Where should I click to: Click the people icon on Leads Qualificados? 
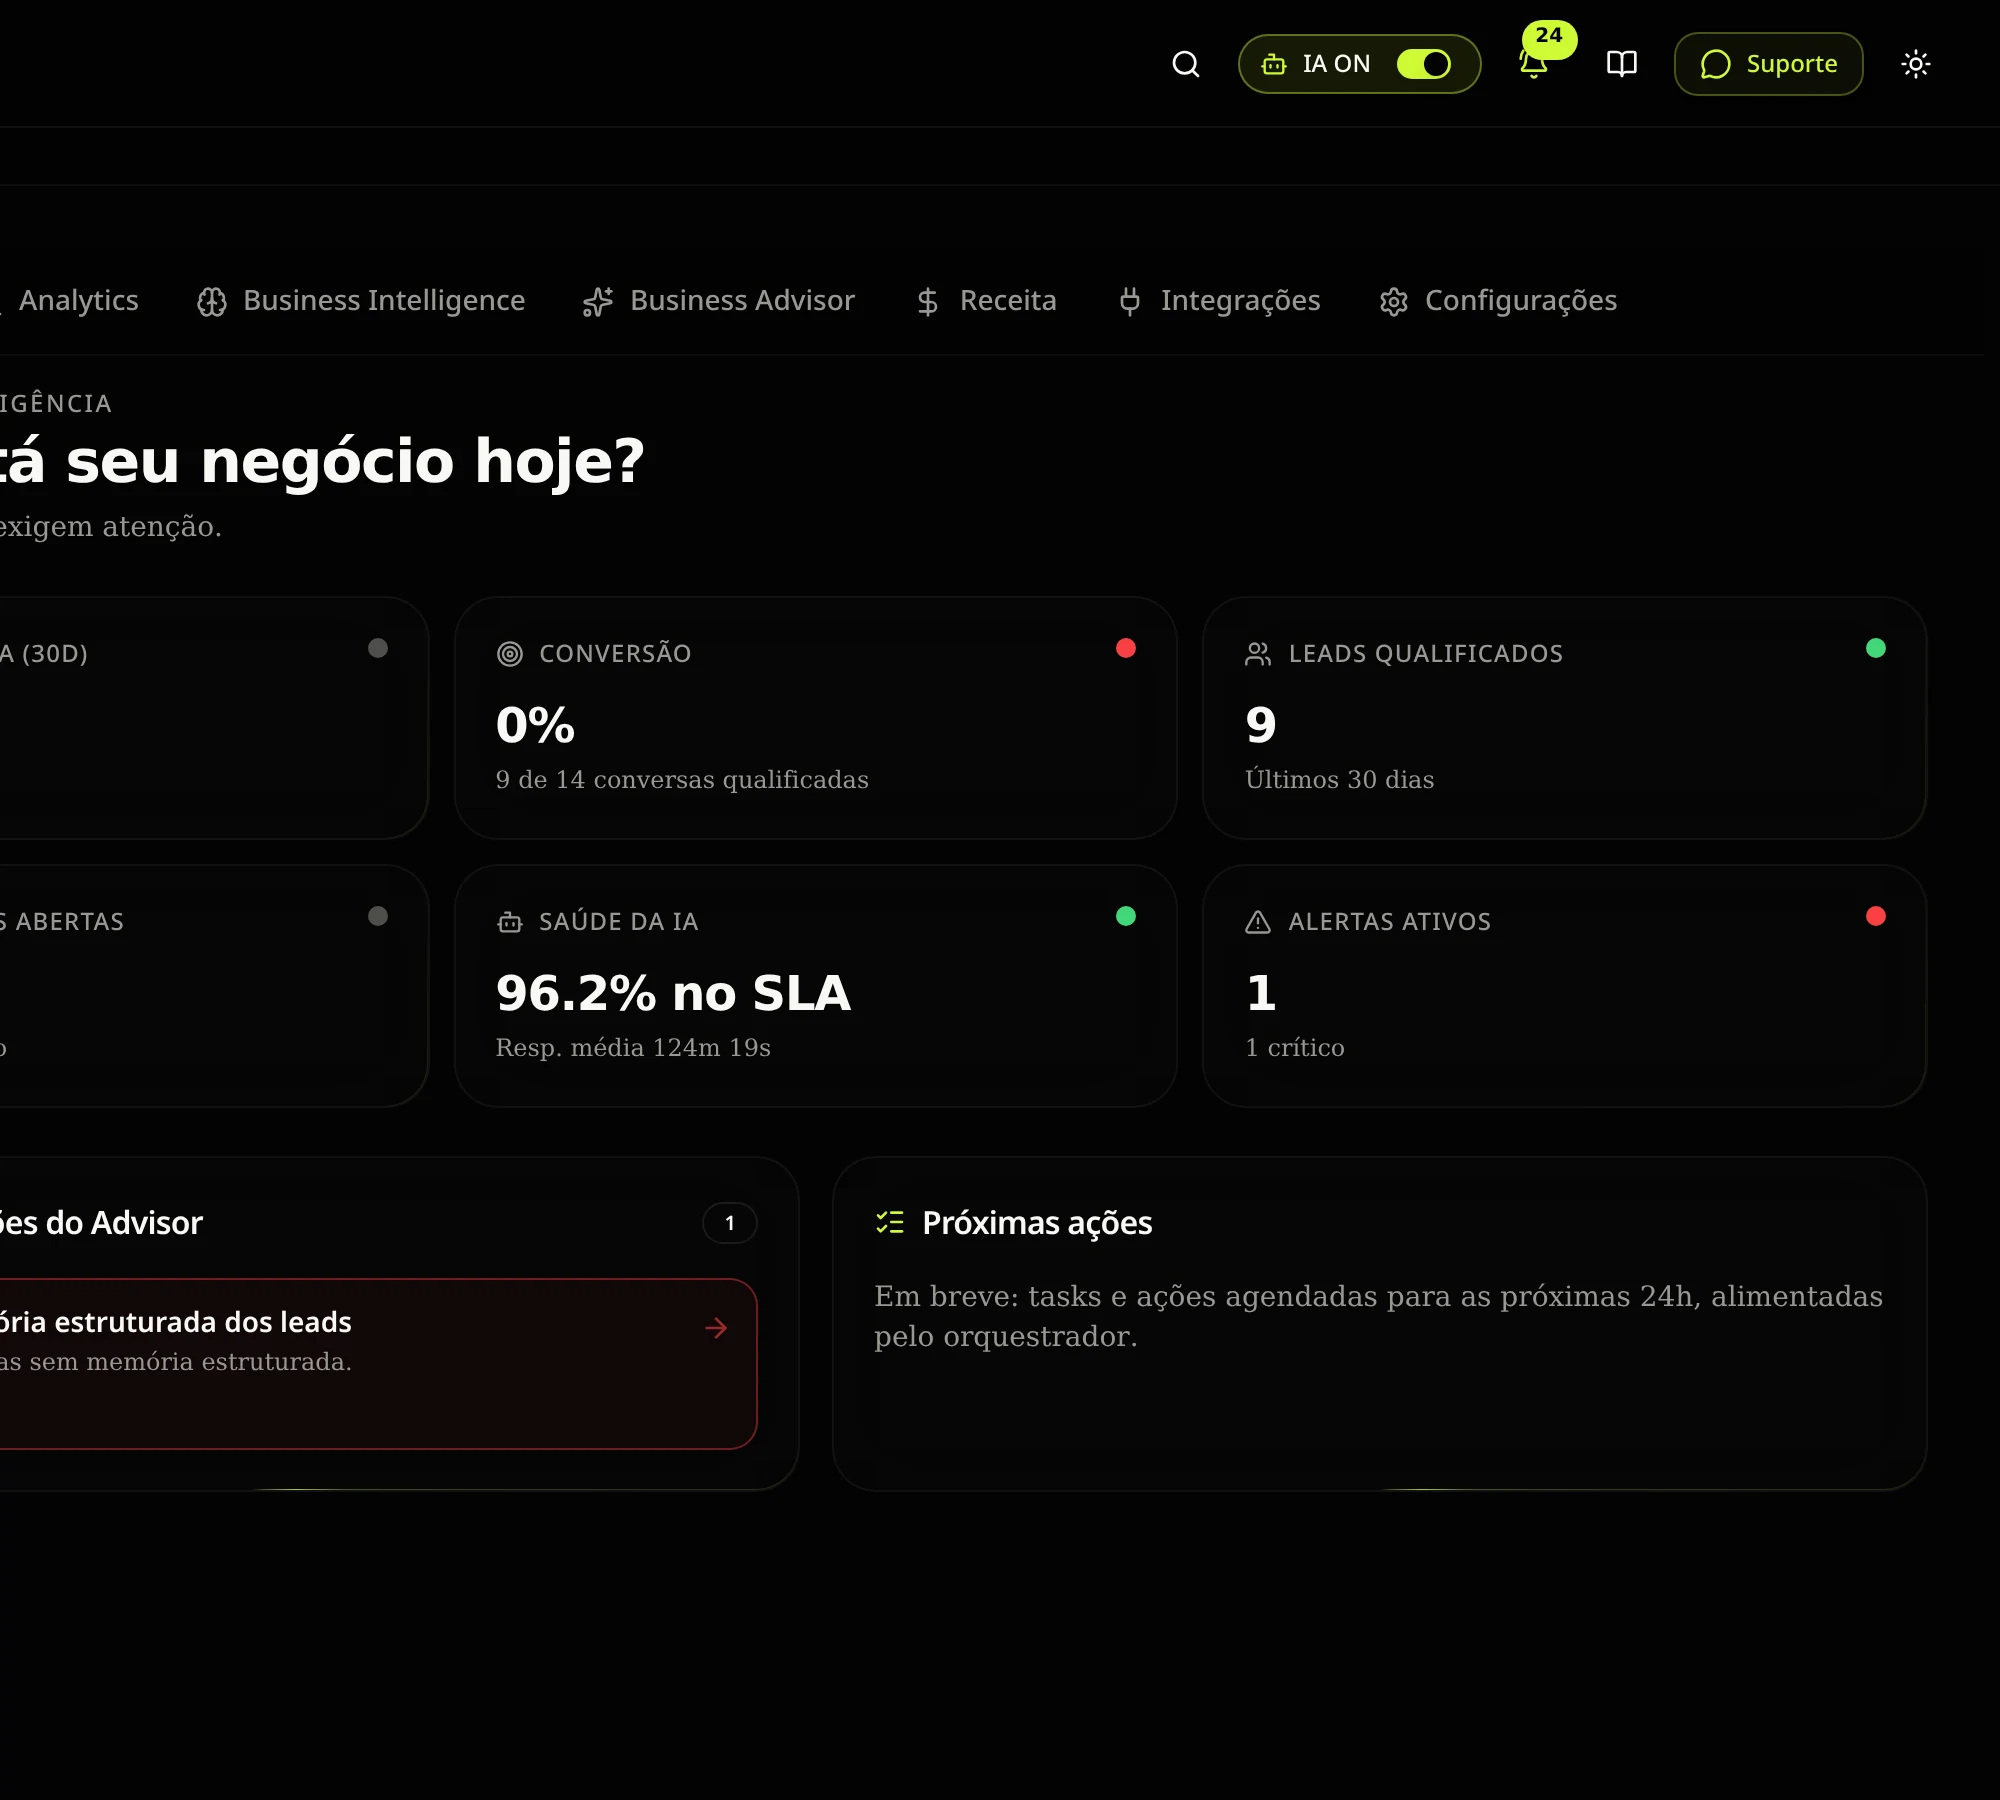click(1258, 654)
